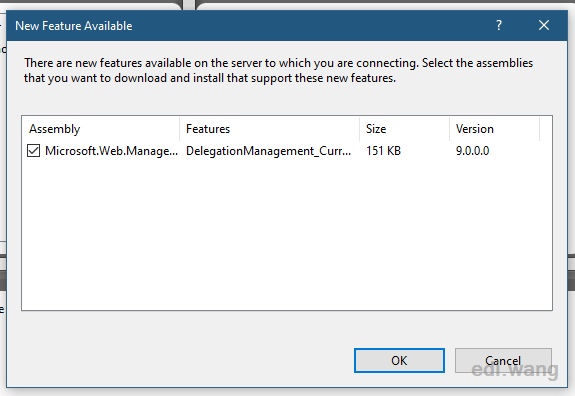Uncheck the Microsoft.Web.Management assembly checkbox

[33, 151]
